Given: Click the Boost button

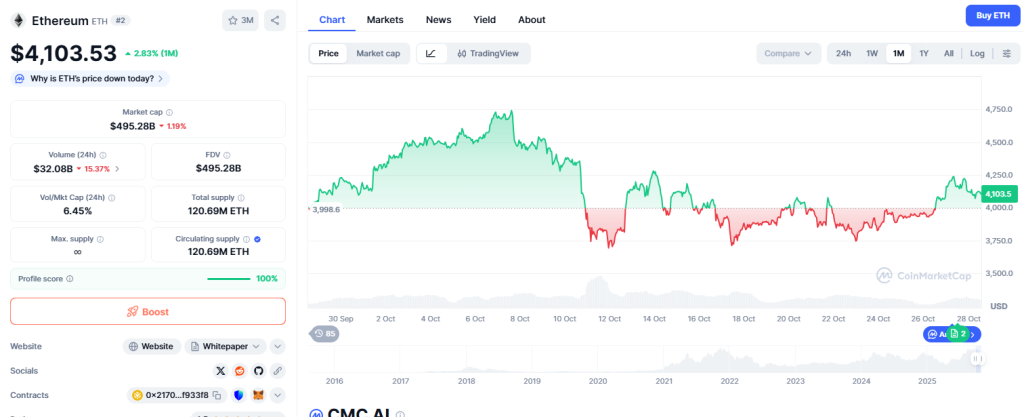Looking at the screenshot, I should click(x=148, y=311).
